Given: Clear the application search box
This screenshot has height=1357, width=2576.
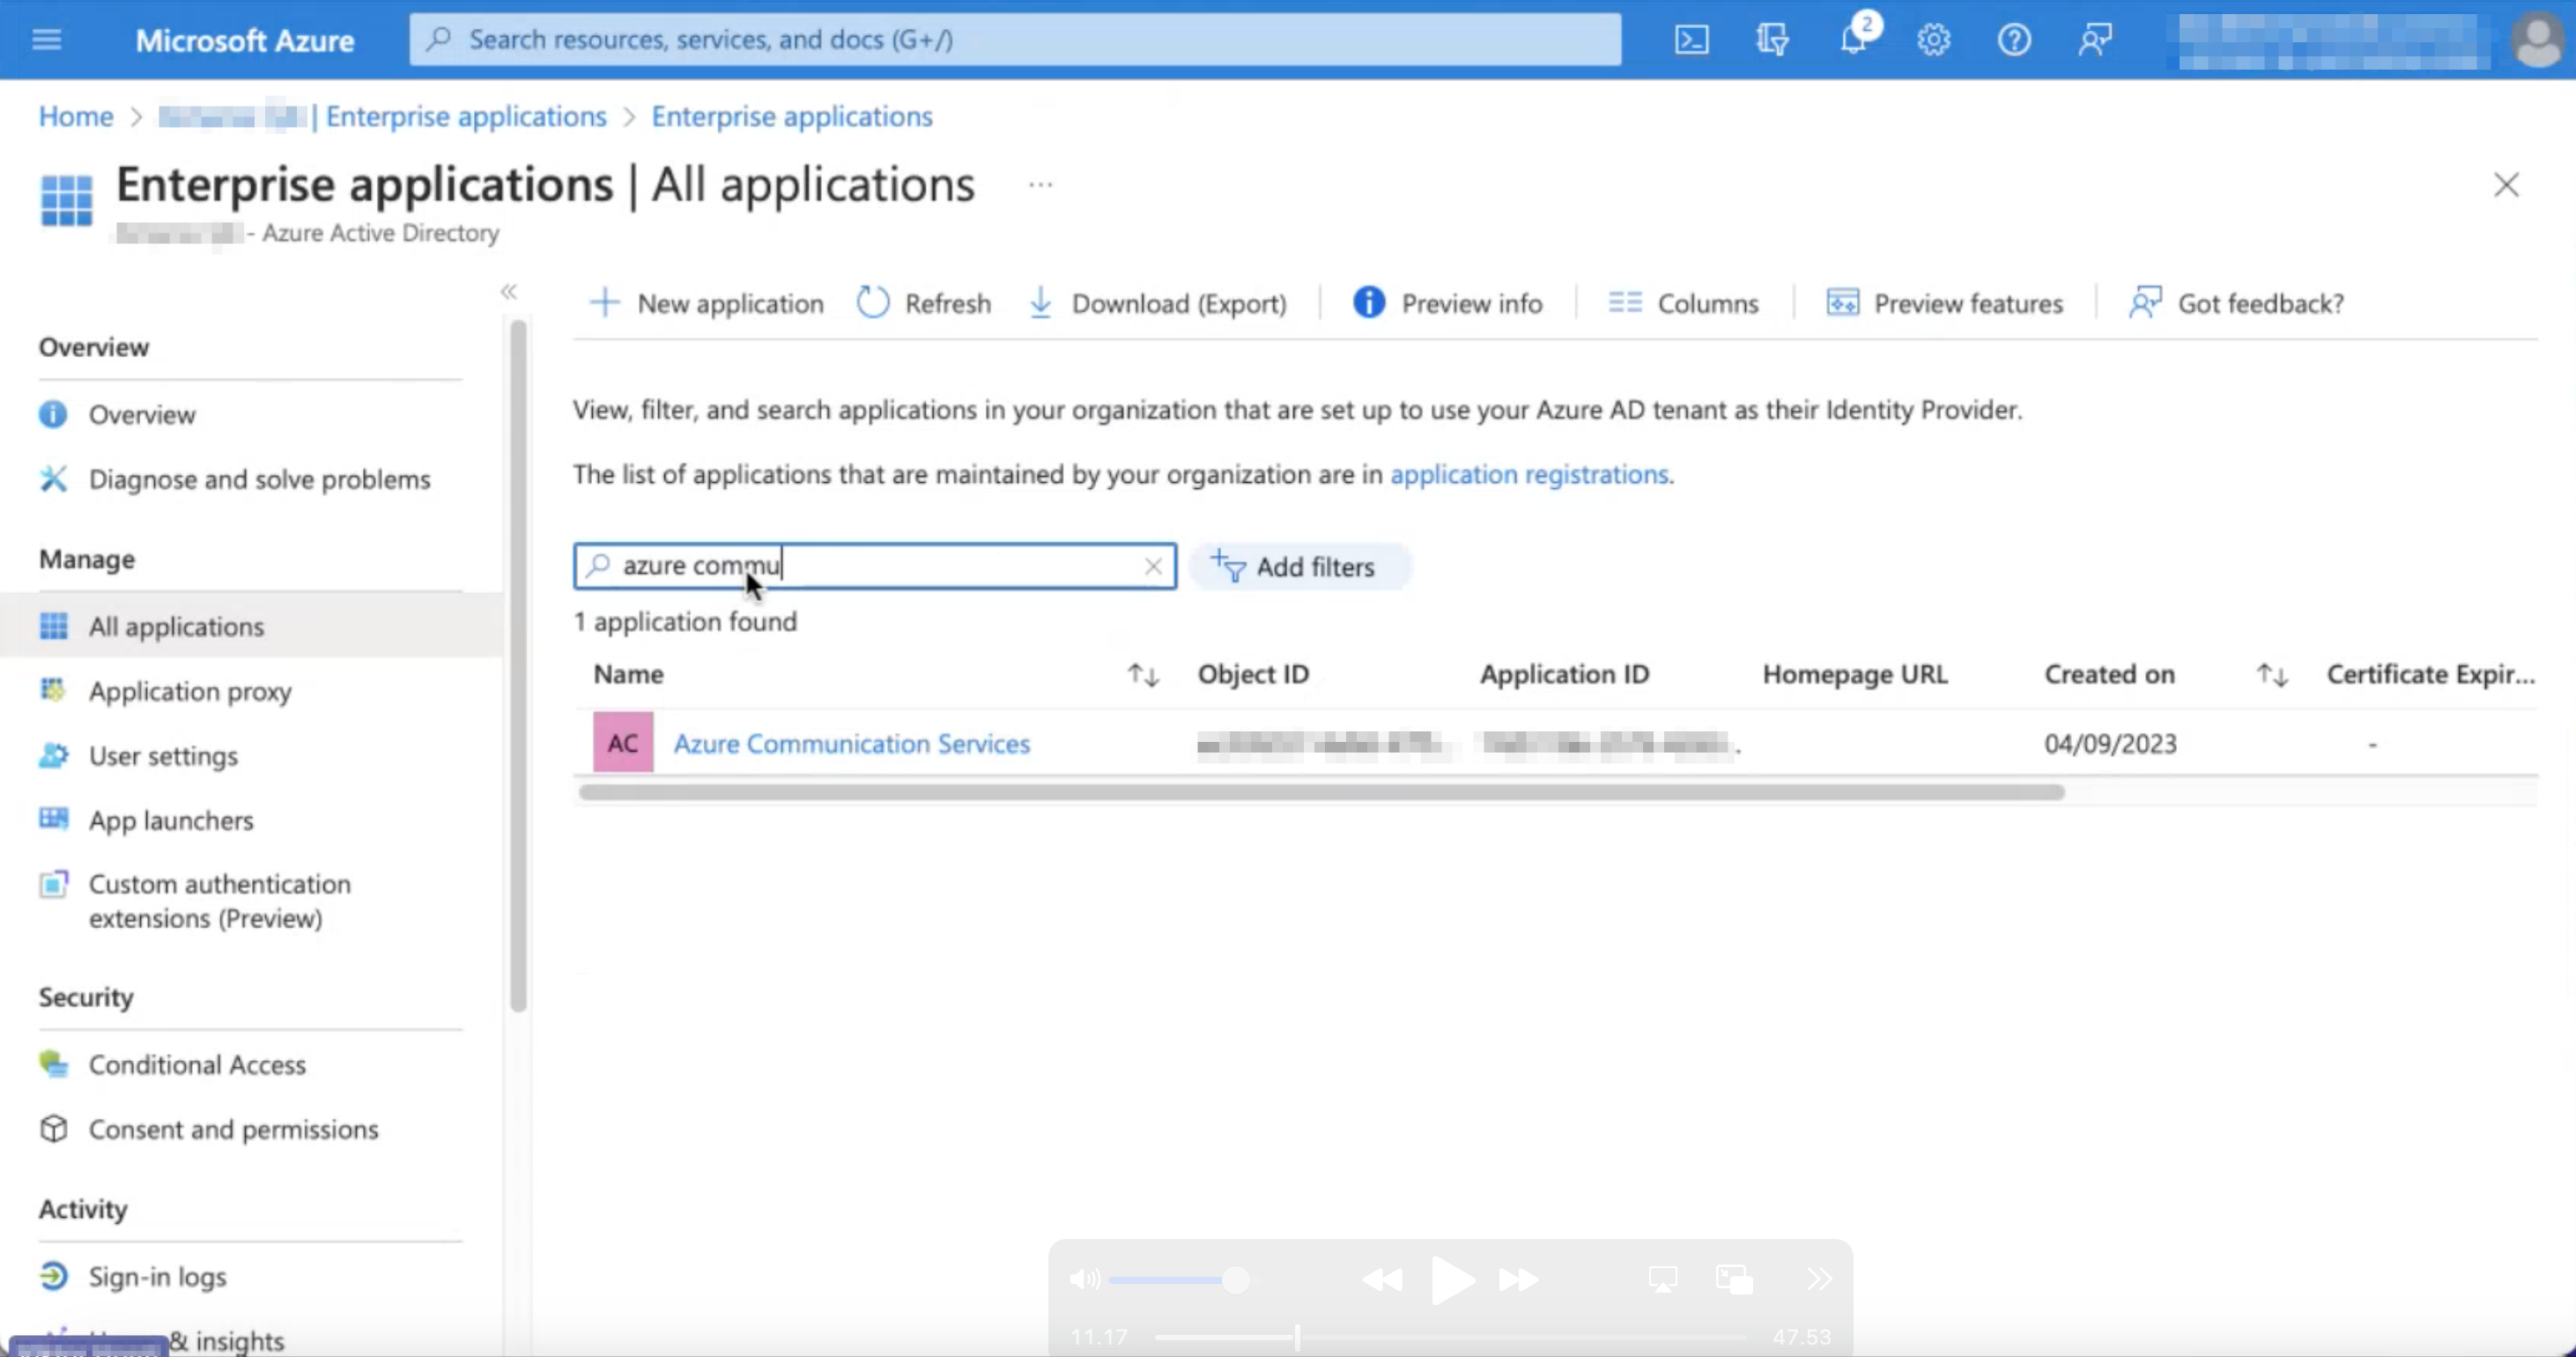Looking at the screenshot, I should (1153, 566).
